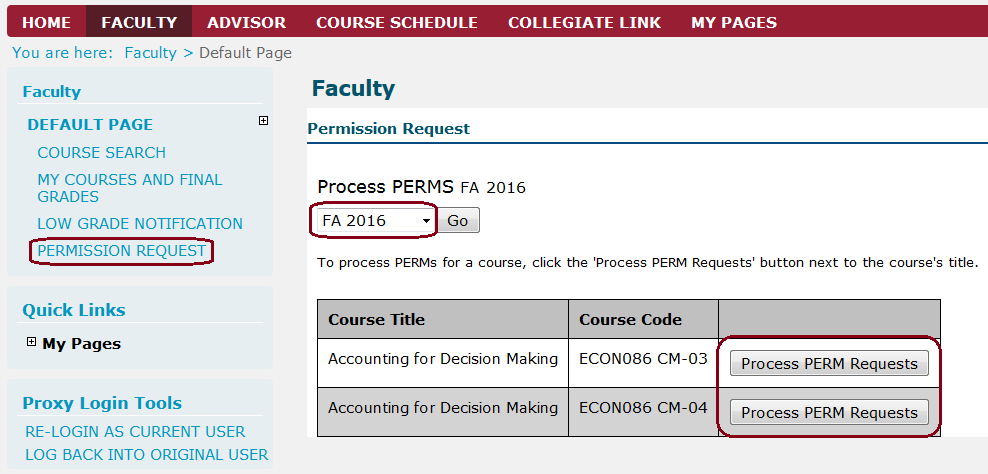This screenshot has width=988, height=474.
Task: Select the Permission Request sidebar link
Action: (x=122, y=251)
